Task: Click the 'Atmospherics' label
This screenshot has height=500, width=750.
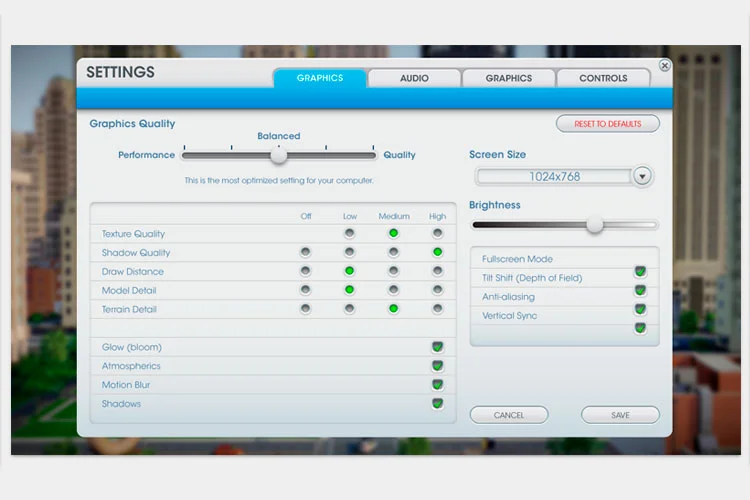Action: [131, 366]
